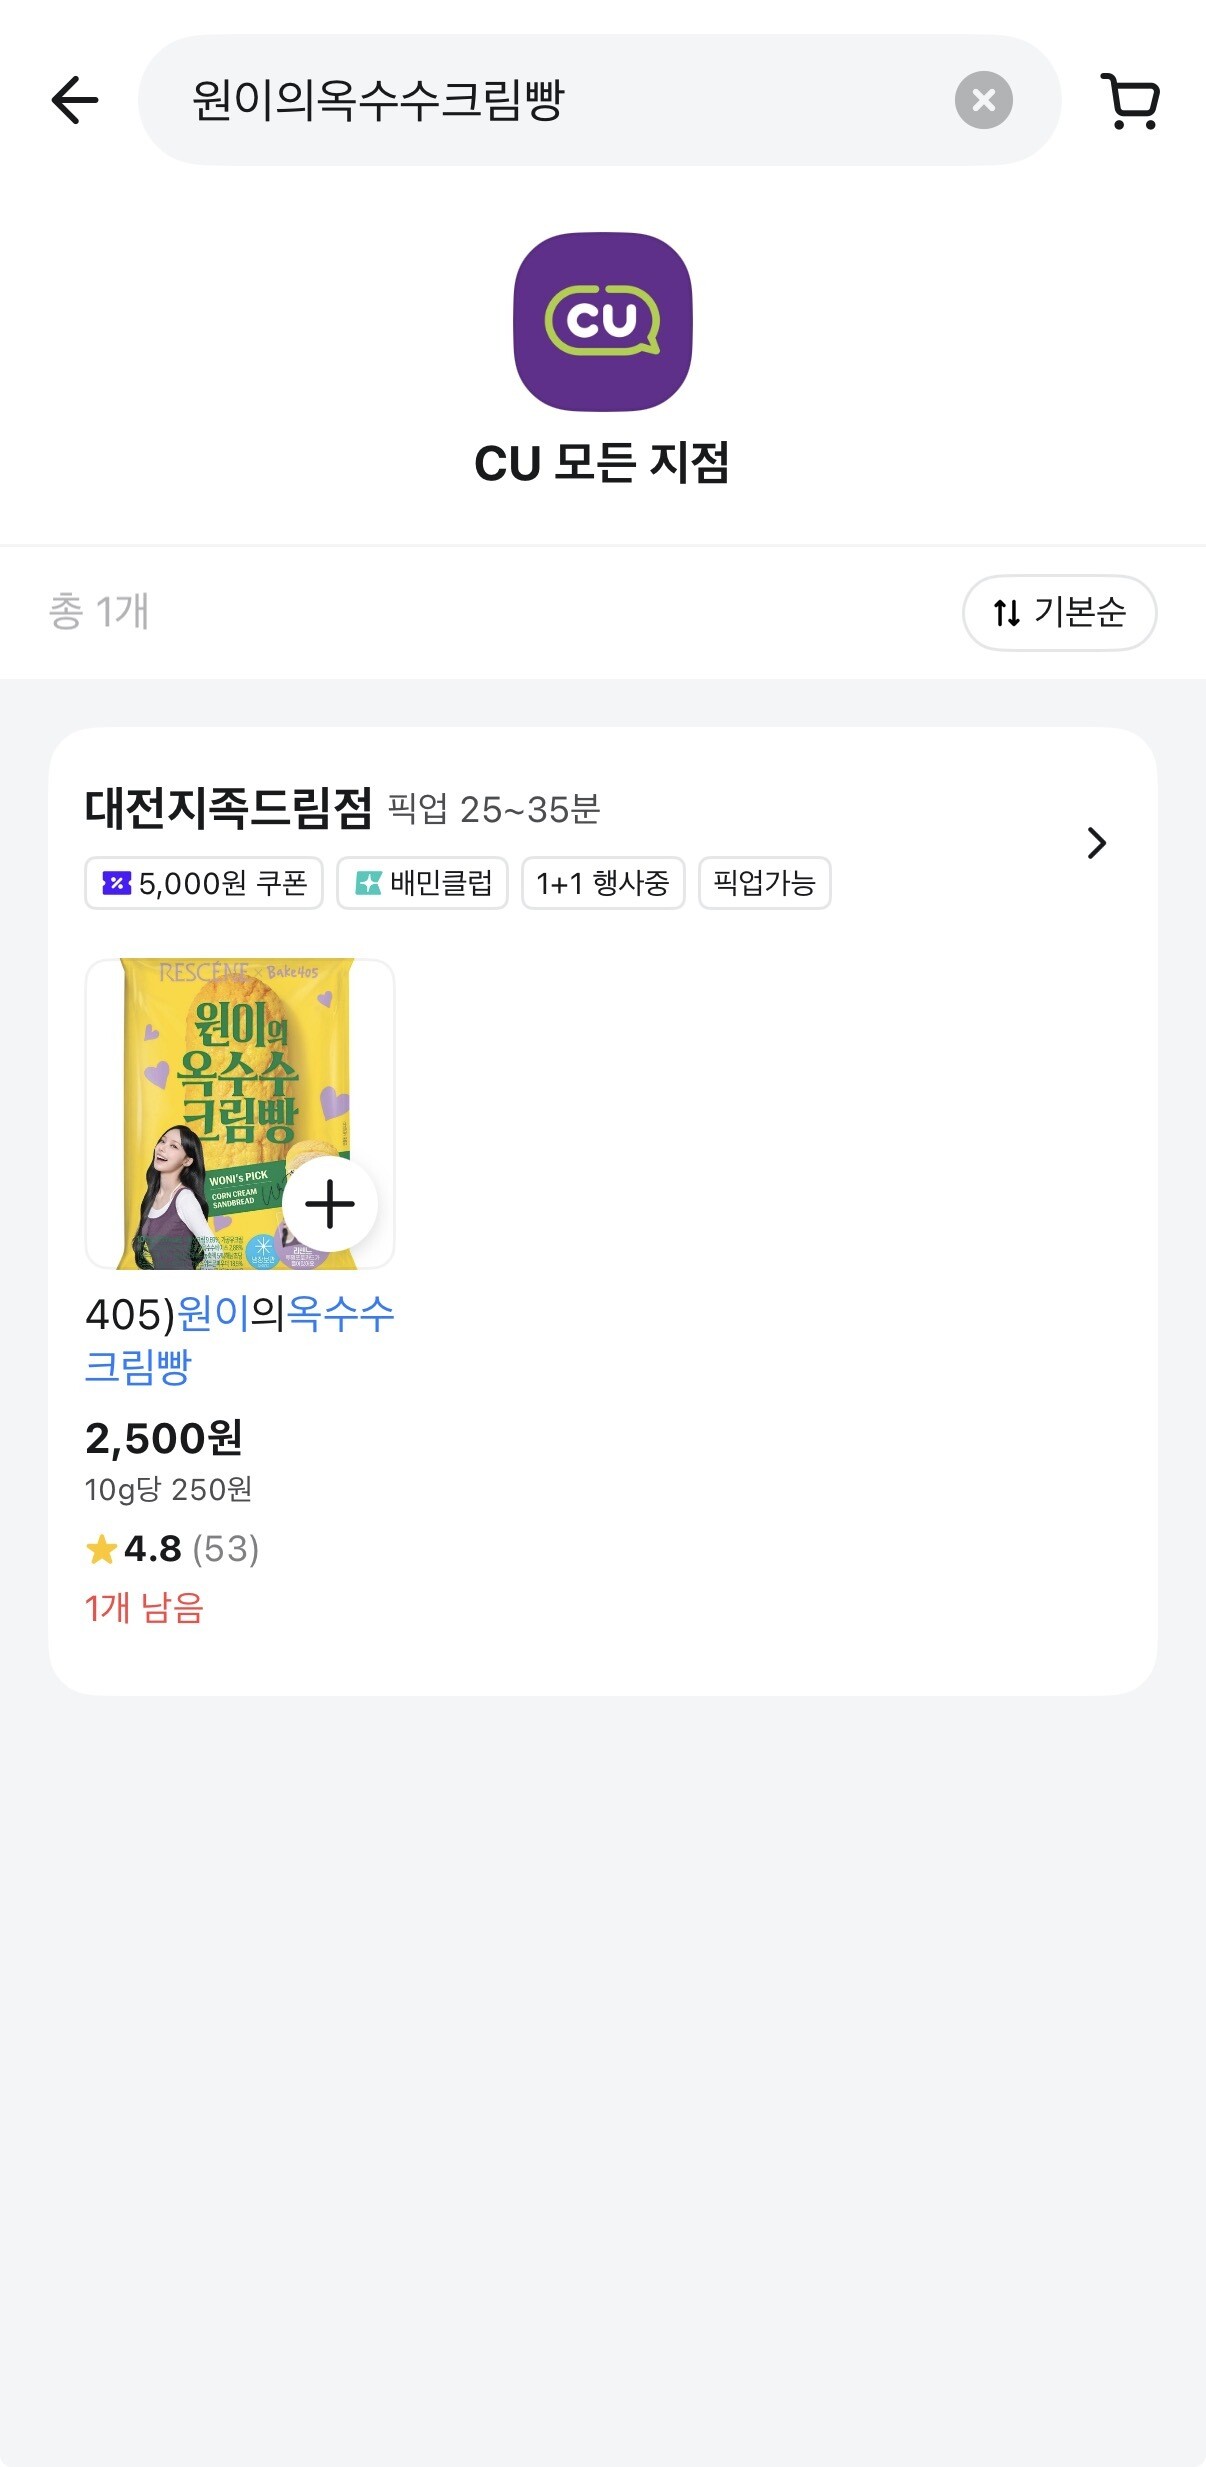Go back using the left arrow icon
This screenshot has height=2467, width=1206.
tap(75, 100)
